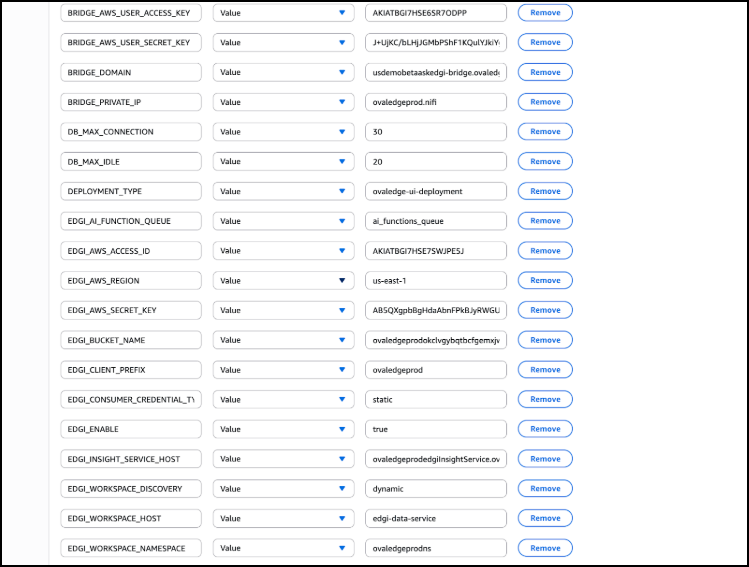
Task: Focus the us-east-1 region value field
Action: click(x=436, y=280)
